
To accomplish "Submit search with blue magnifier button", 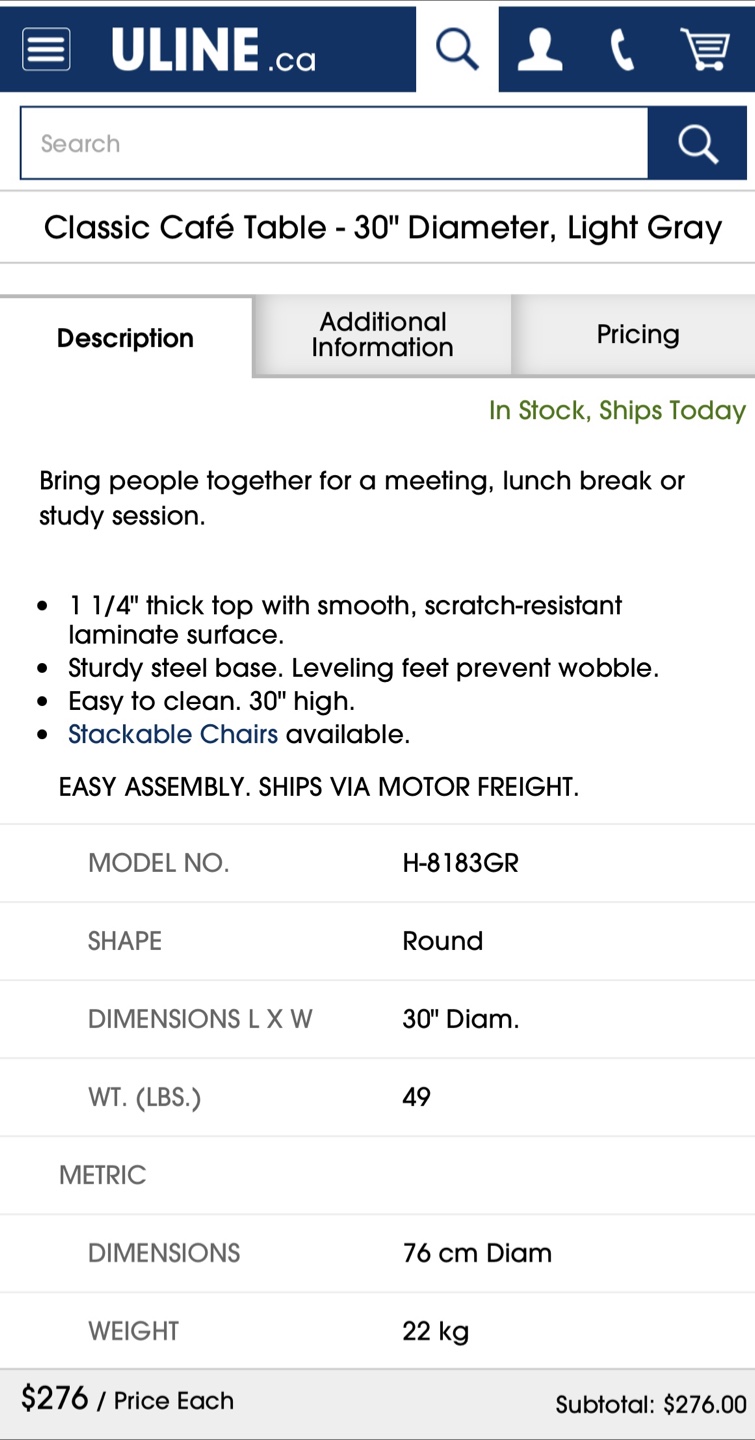I will coord(697,144).
